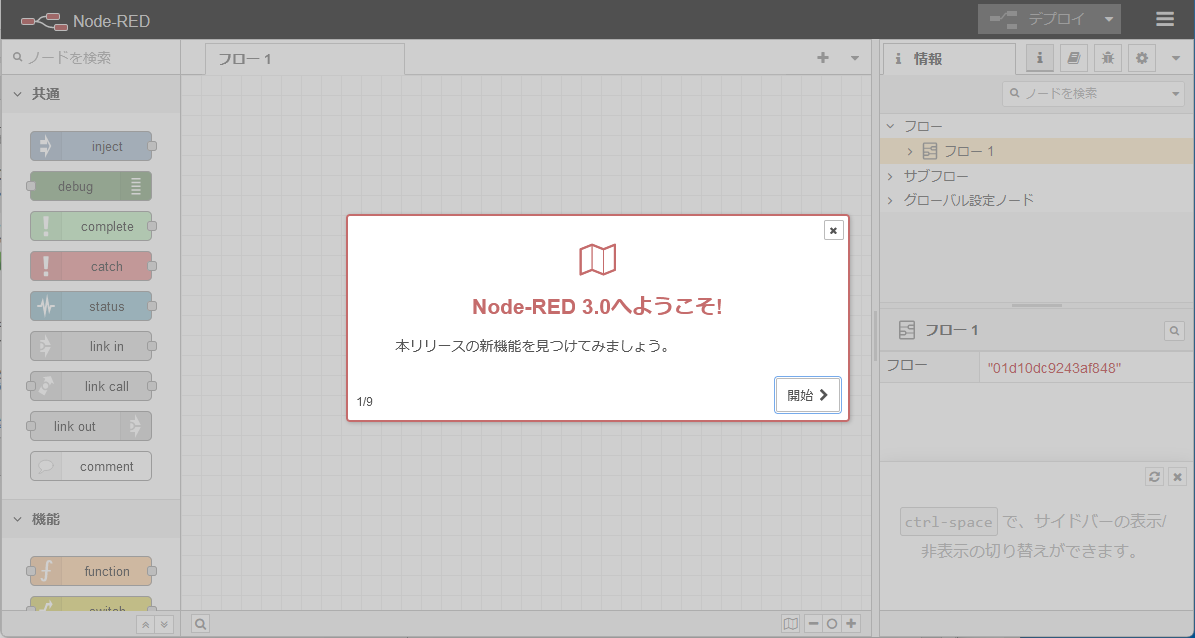This screenshot has width=1195, height=638.
Task: Click the 開始 button in welcome dialog
Action: click(808, 395)
